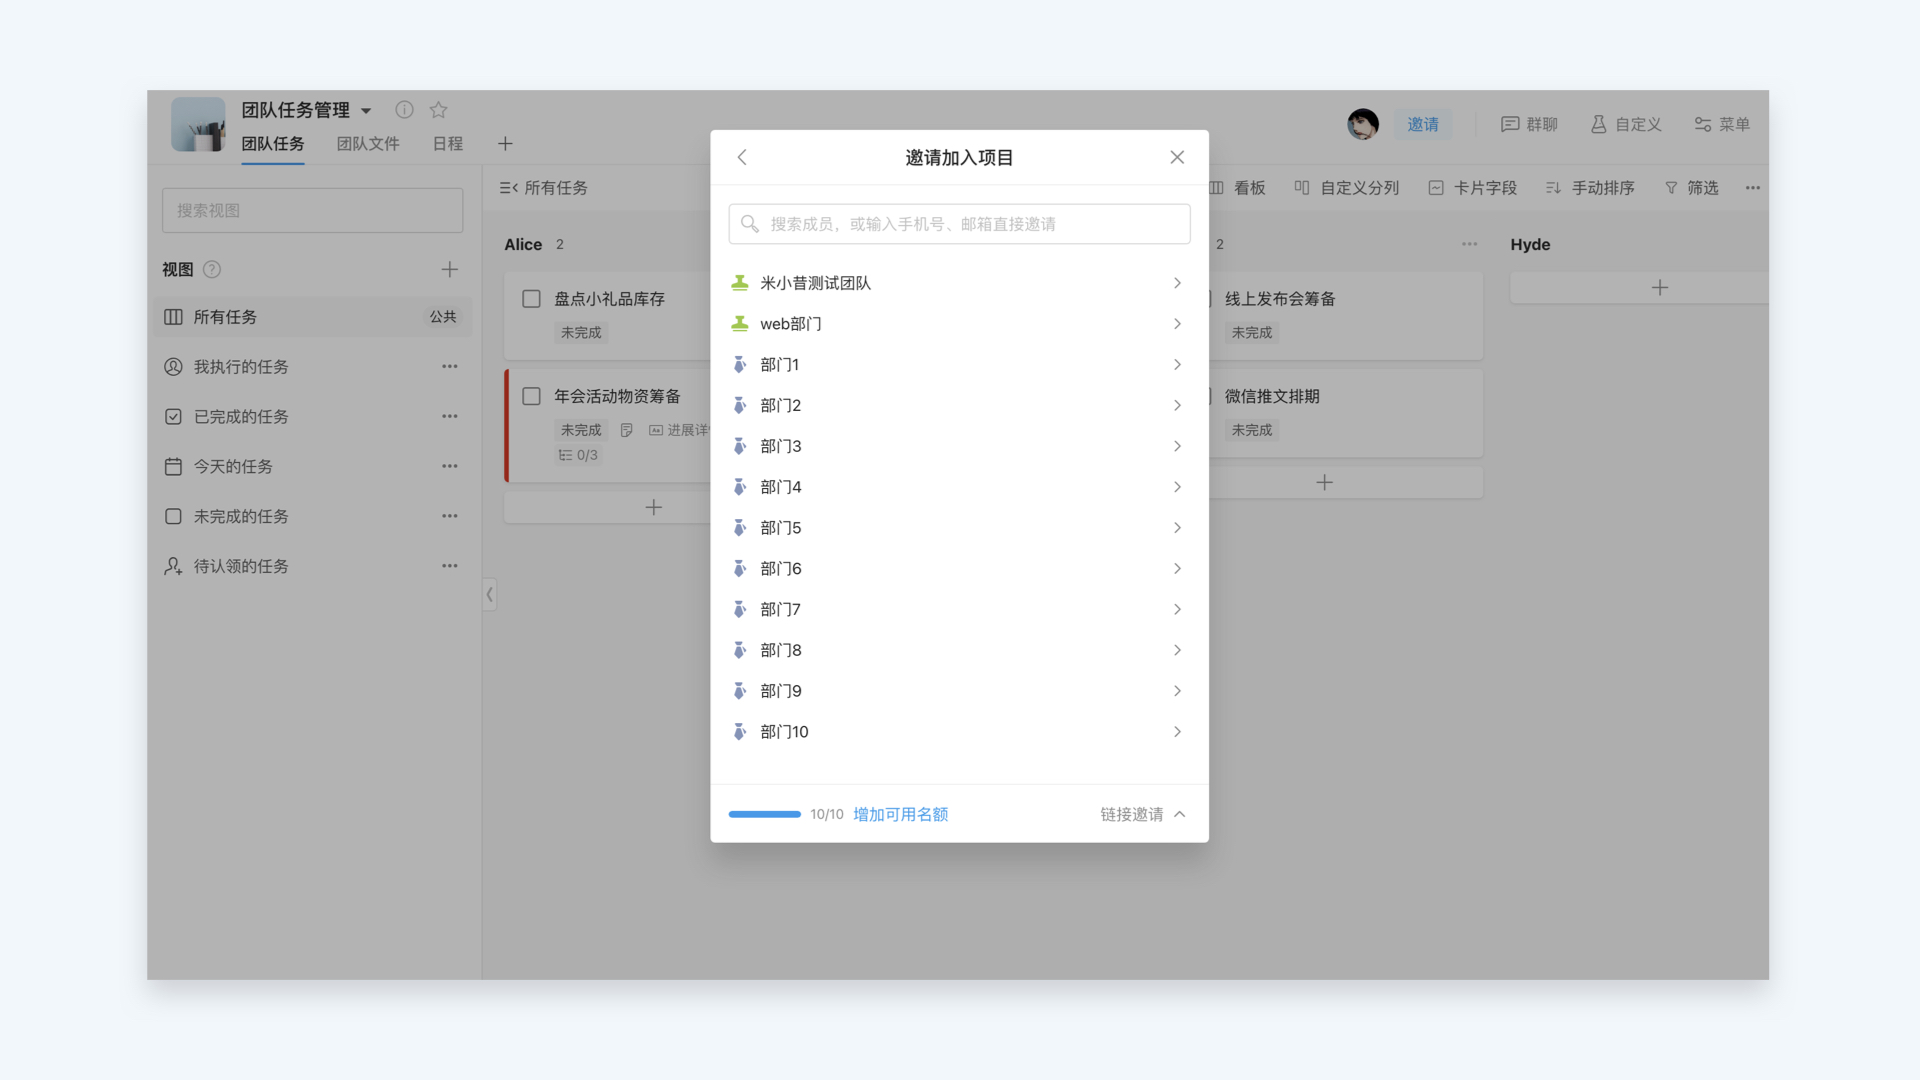Open more options for 今天的任务
The image size is (1920, 1080).
(x=450, y=466)
